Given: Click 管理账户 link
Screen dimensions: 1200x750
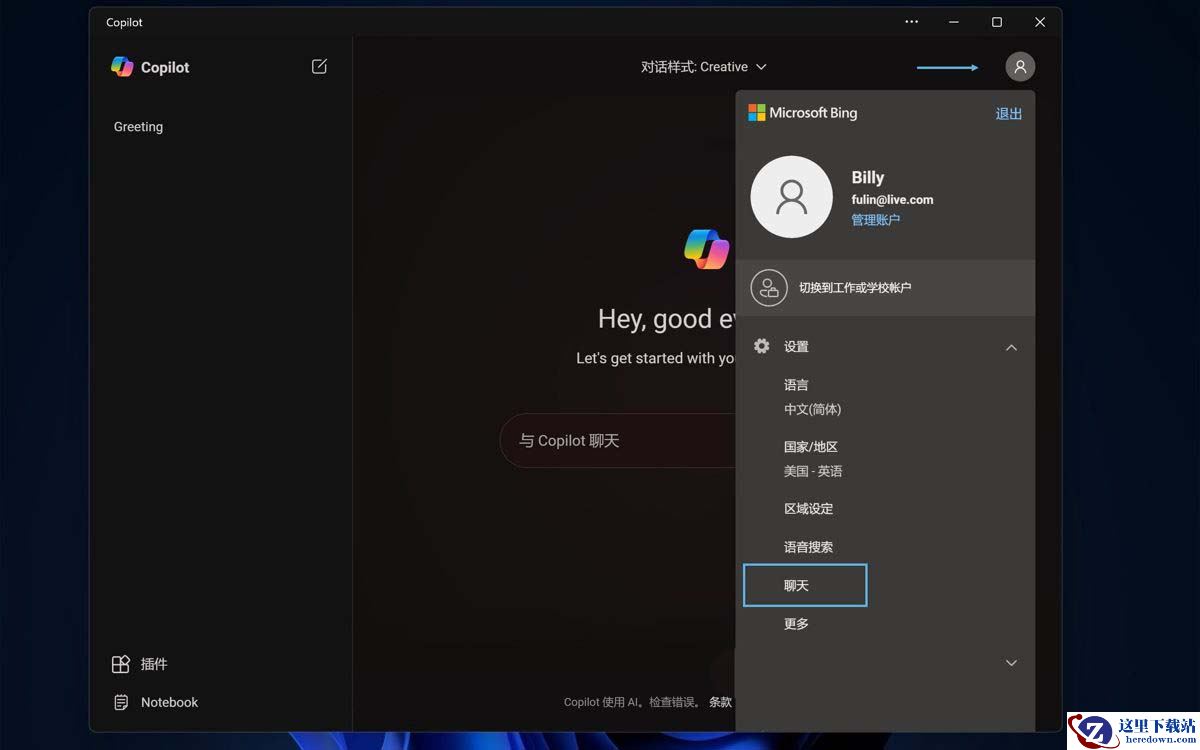Looking at the screenshot, I should point(876,220).
